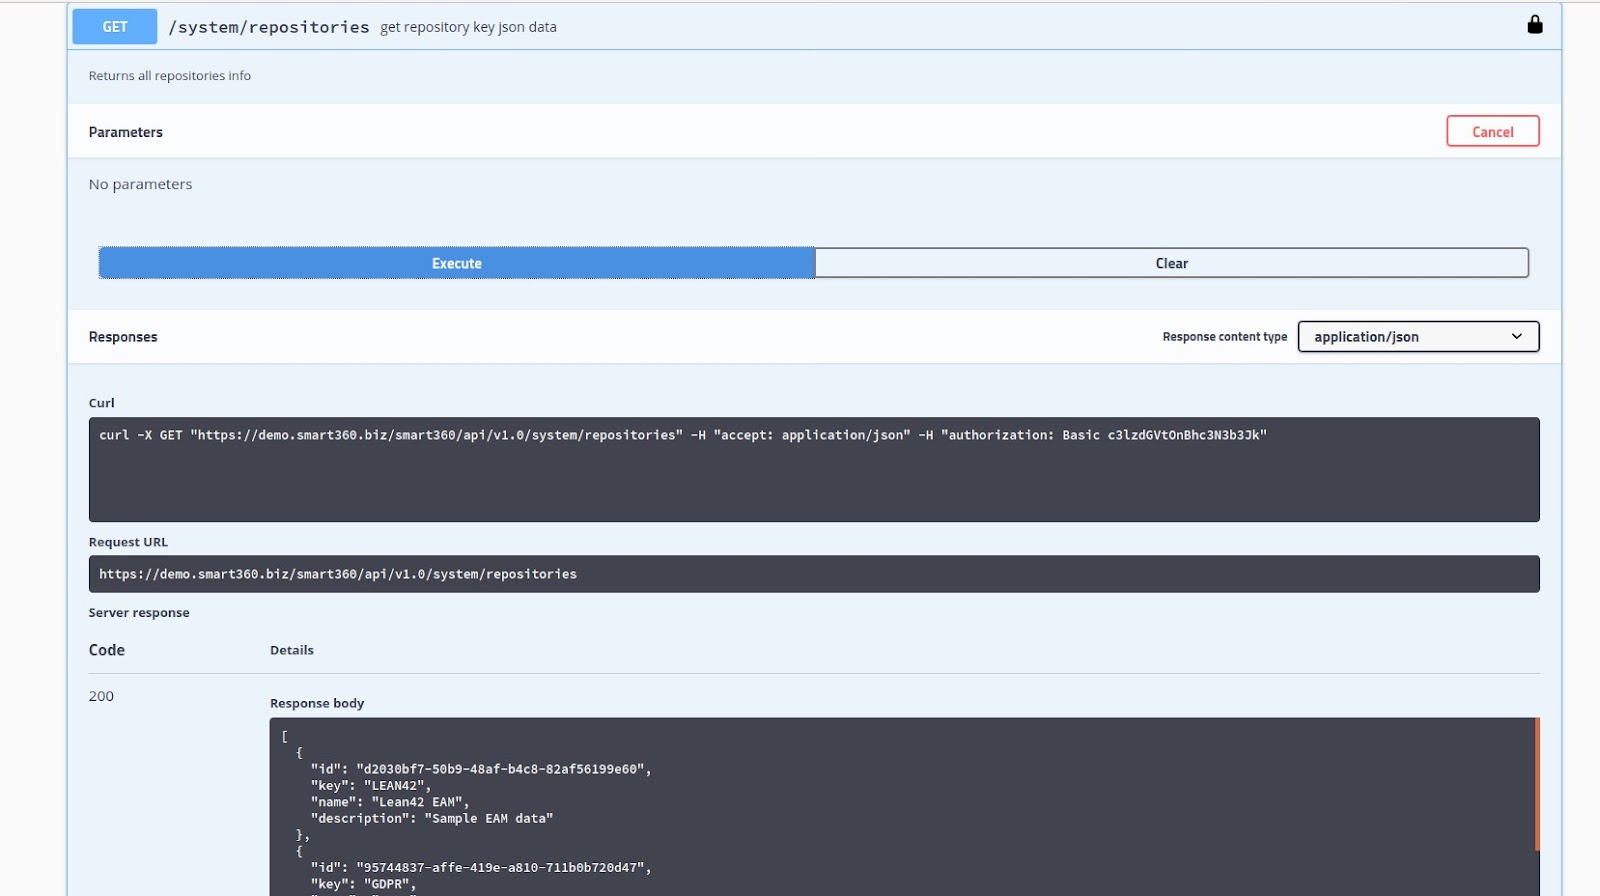Image resolution: width=1600 pixels, height=896 pixels.
Task: Collapse the /system/repositories endpoint path
Action: tap(269, 27)
